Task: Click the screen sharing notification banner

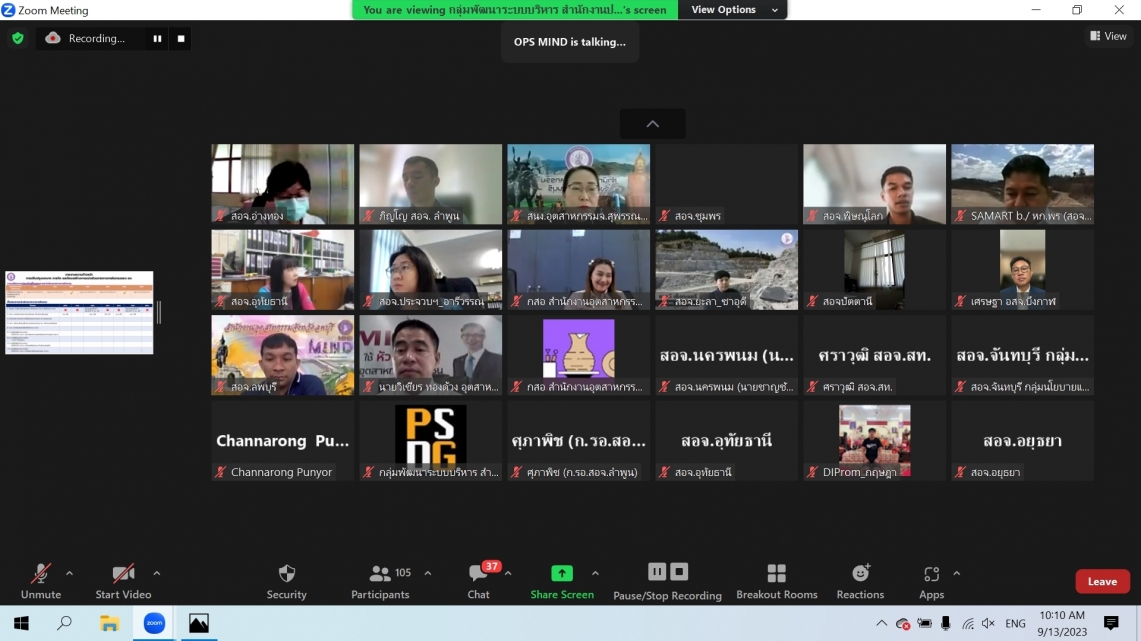Action: pos(515,9)
